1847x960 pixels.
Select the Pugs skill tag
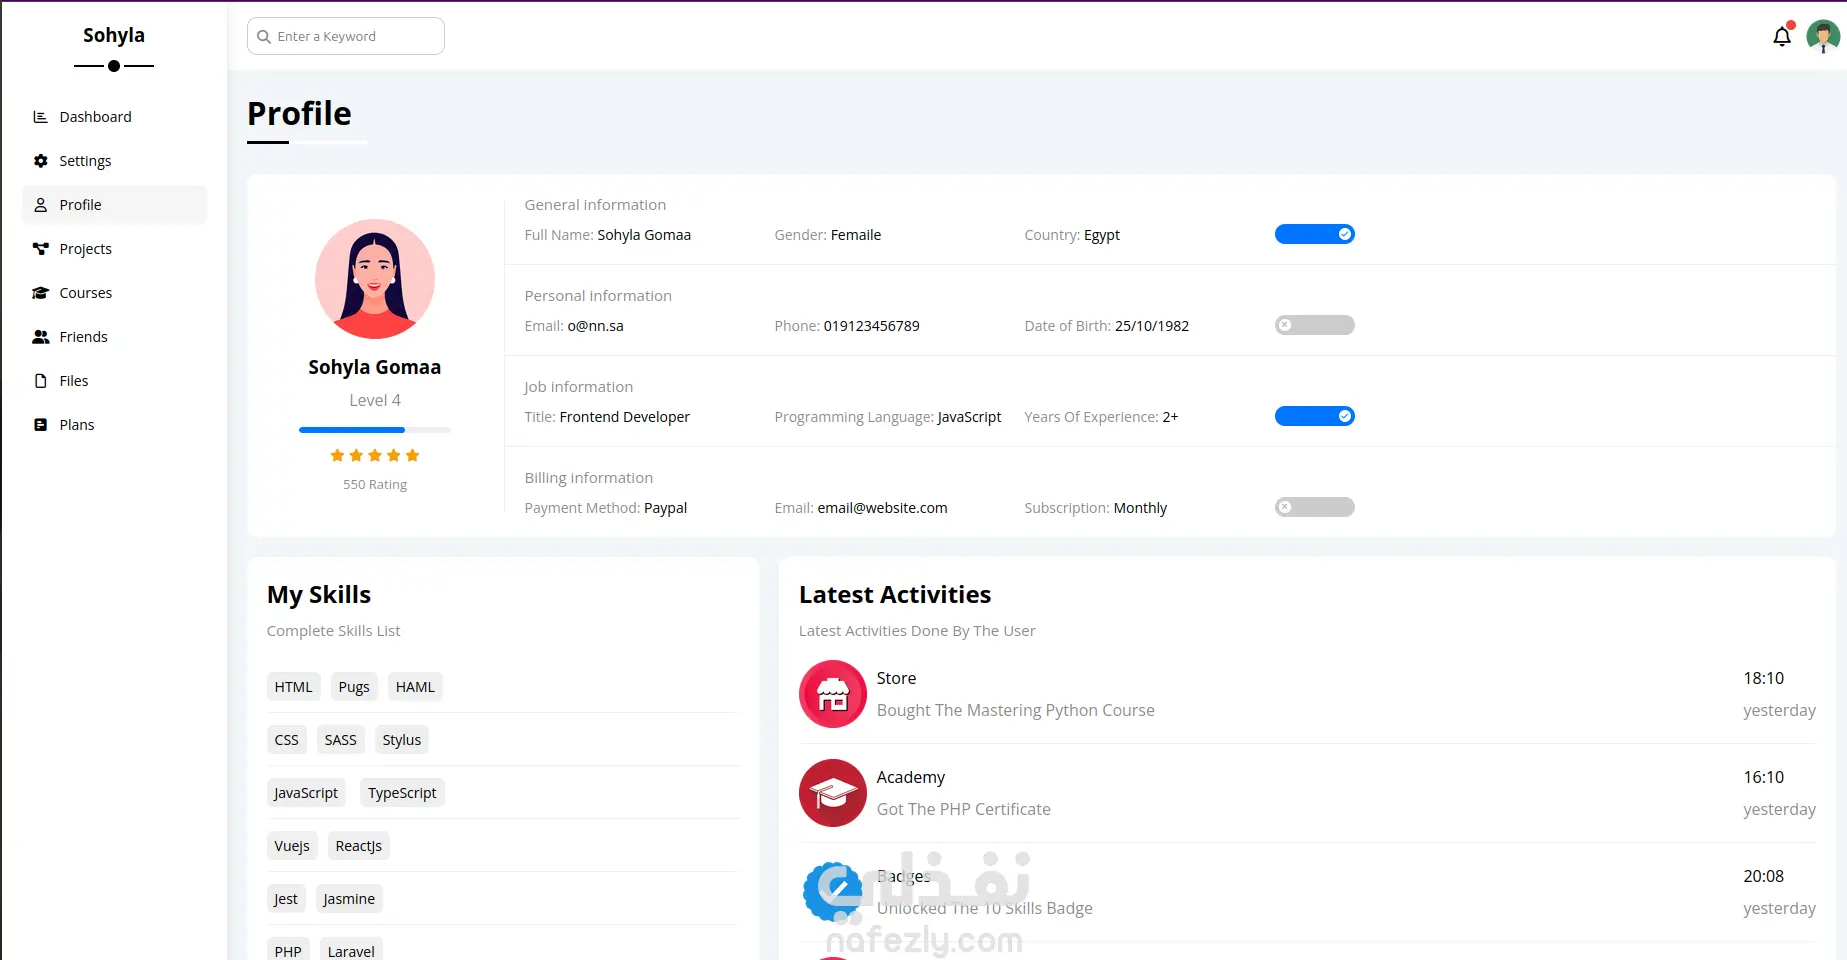click(x=354, y=687)
